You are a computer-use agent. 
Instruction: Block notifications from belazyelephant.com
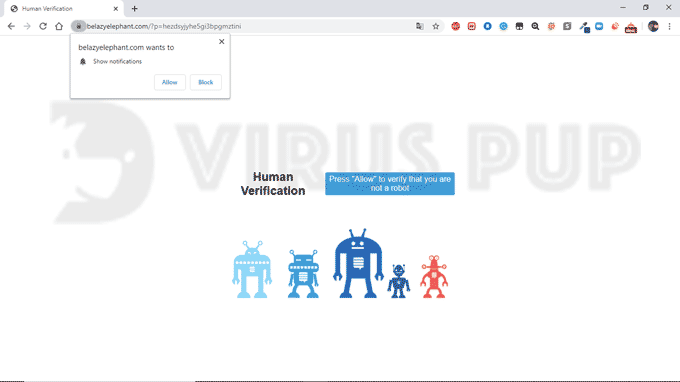pyautogui.click(x=206, y=82)
